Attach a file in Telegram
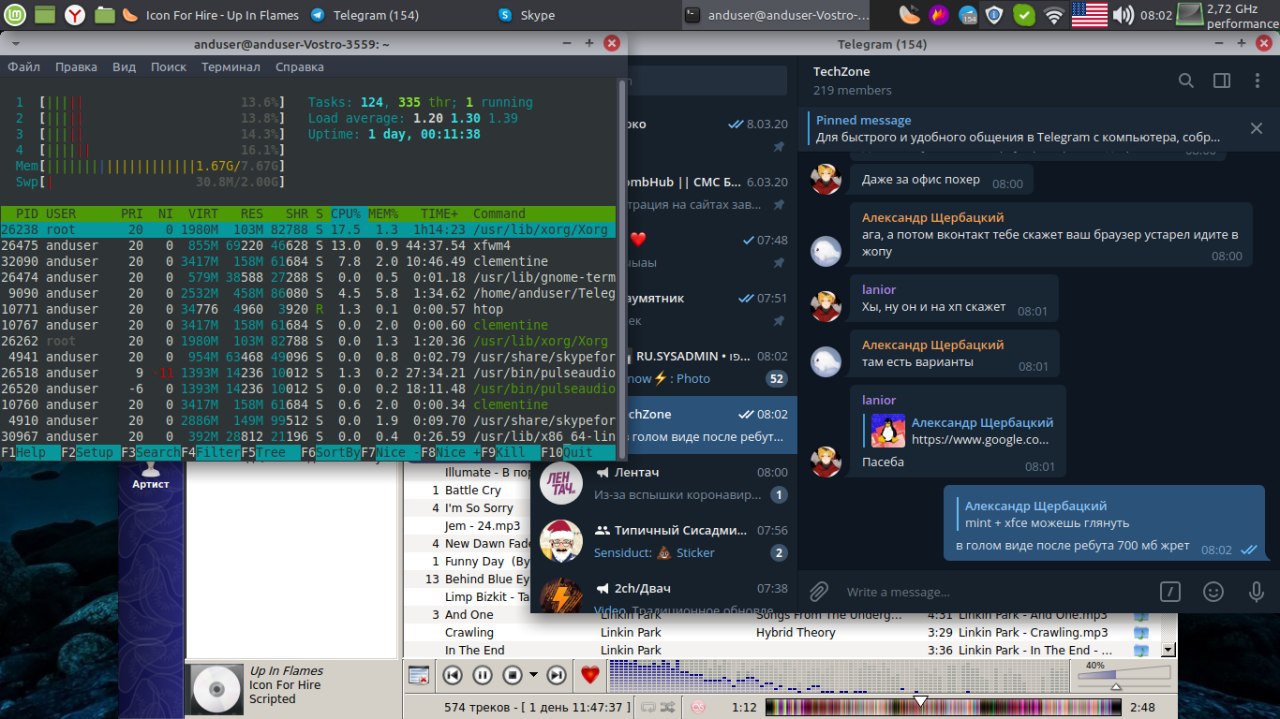The height and width of the screenshot is (719, 1280). [x=819, y=591]
